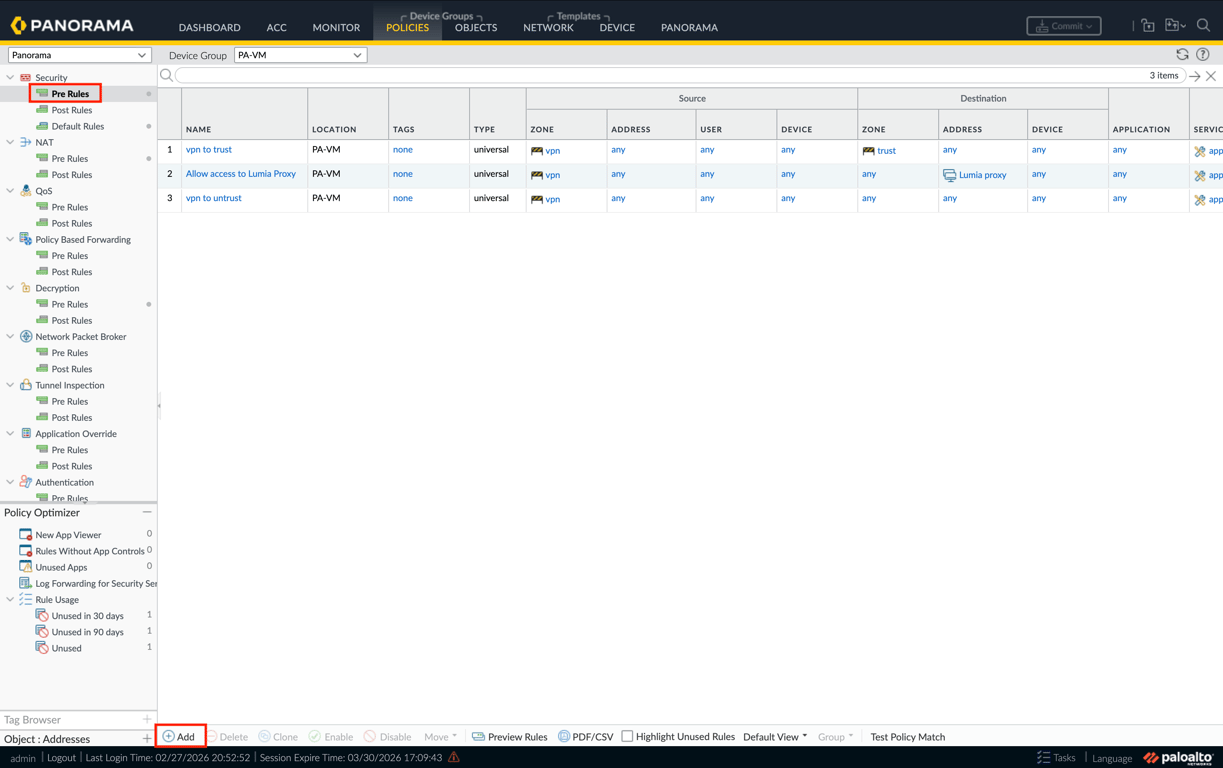The width and height of the screenshot is (1223, 768).
Task: Open the Default View dropdown
Action: point(775,737)
